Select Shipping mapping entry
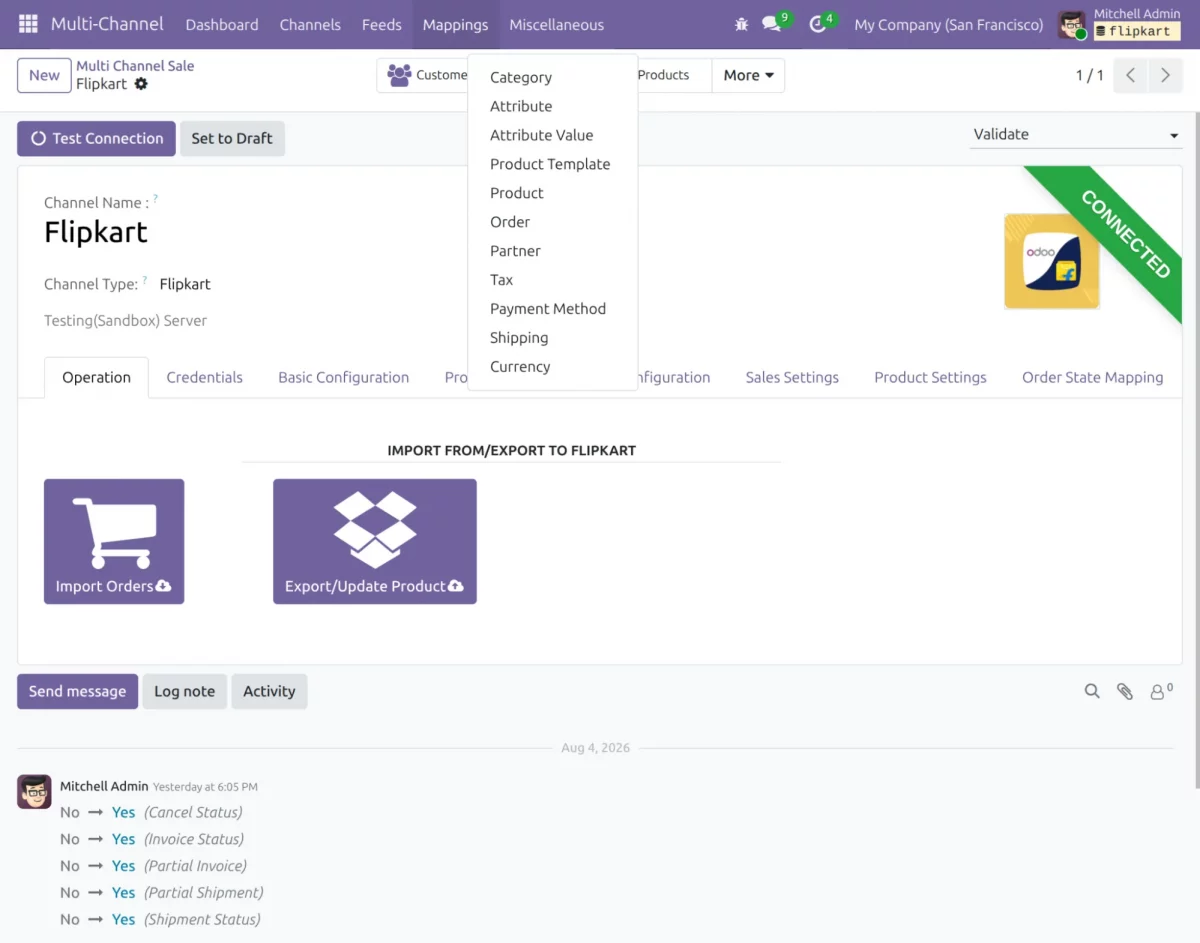 click(x=552, y=338)
